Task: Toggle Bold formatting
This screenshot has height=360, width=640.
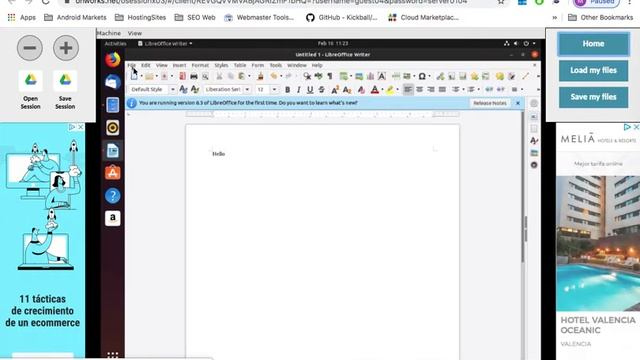Action: [x=287, y=90]
